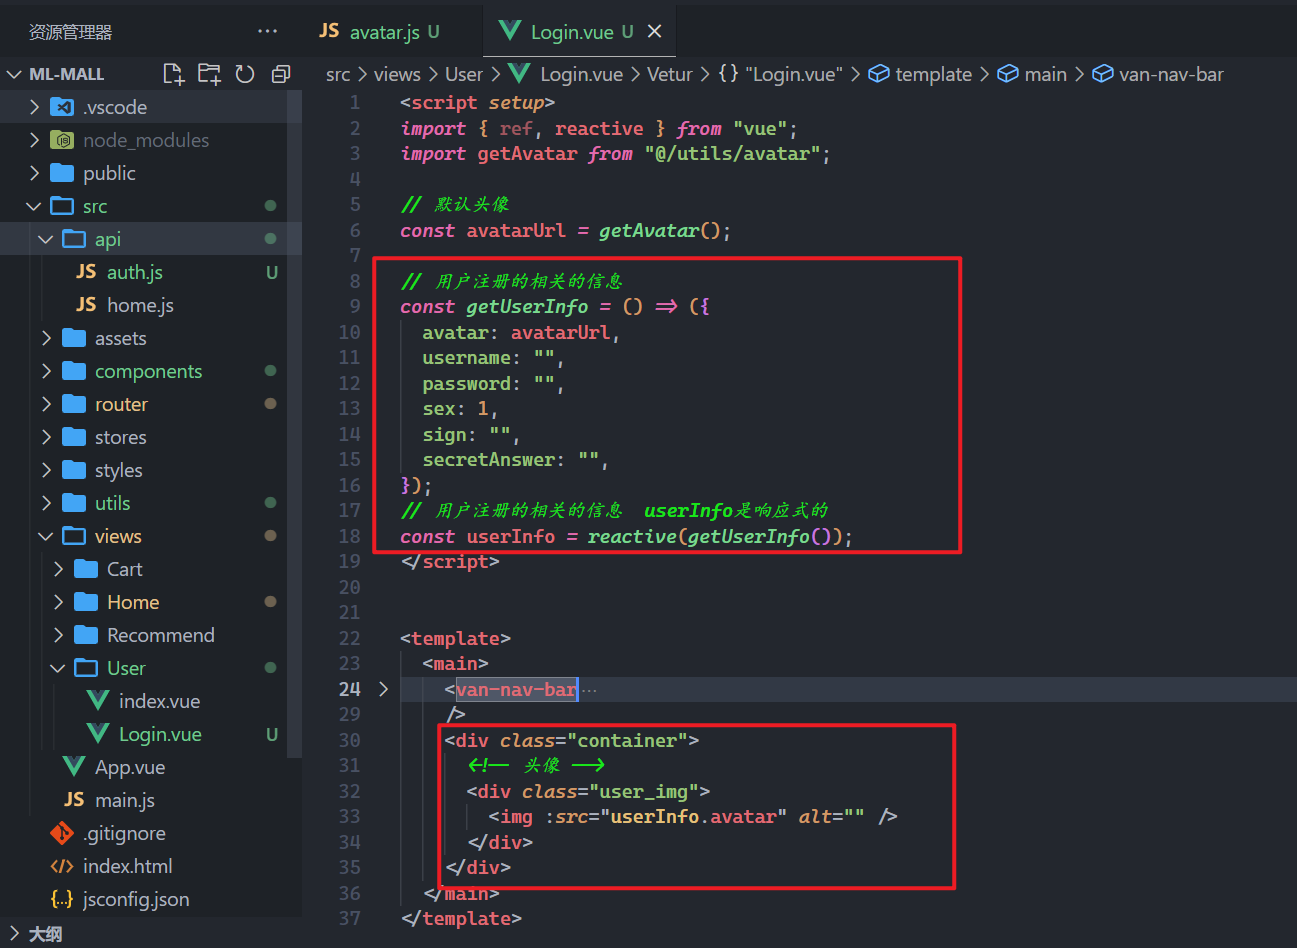Open the explorer panel more actions menu
1297x948 pixels.
(267, 31)
